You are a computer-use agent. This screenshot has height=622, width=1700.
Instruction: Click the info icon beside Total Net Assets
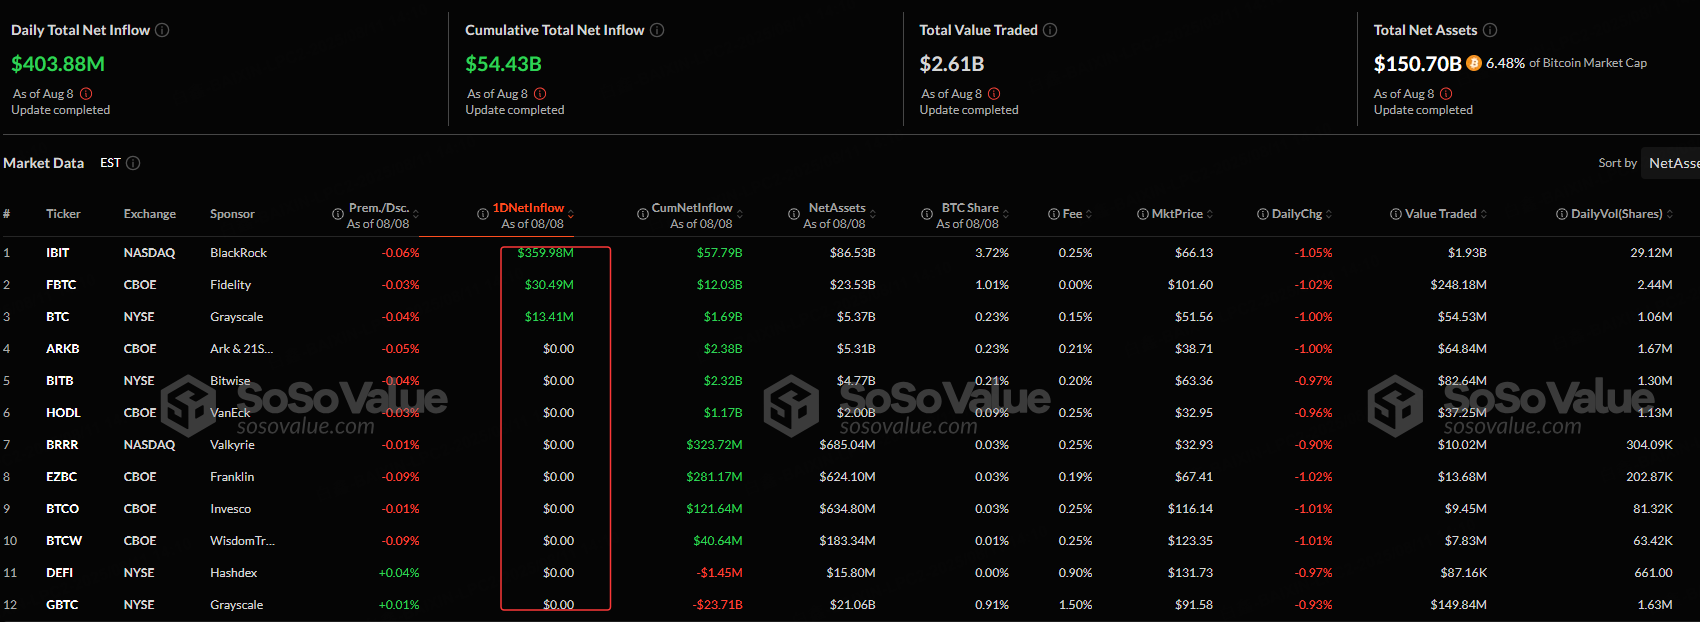point(1490,30)
